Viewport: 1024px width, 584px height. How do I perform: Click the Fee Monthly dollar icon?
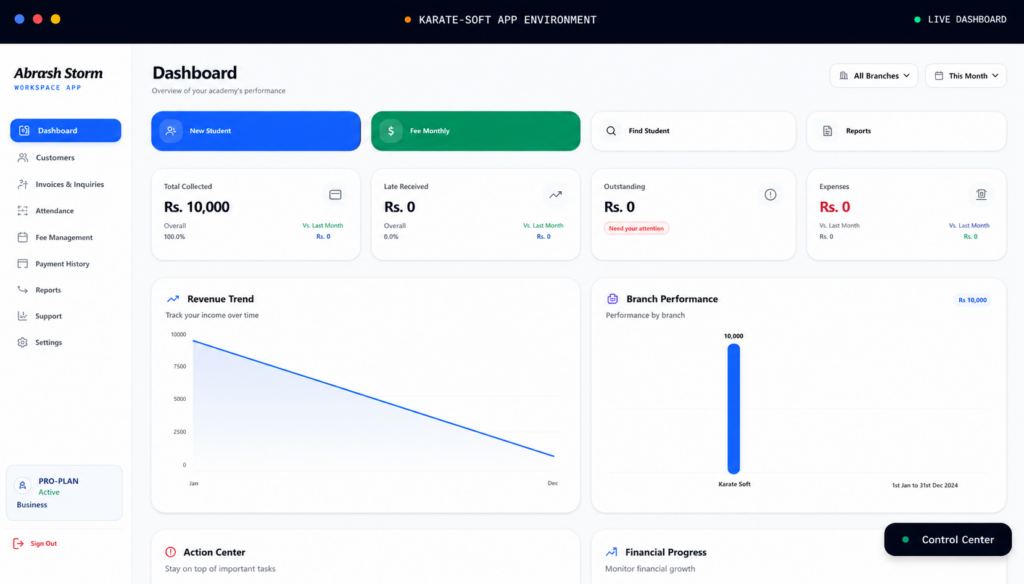pos(391,131)
